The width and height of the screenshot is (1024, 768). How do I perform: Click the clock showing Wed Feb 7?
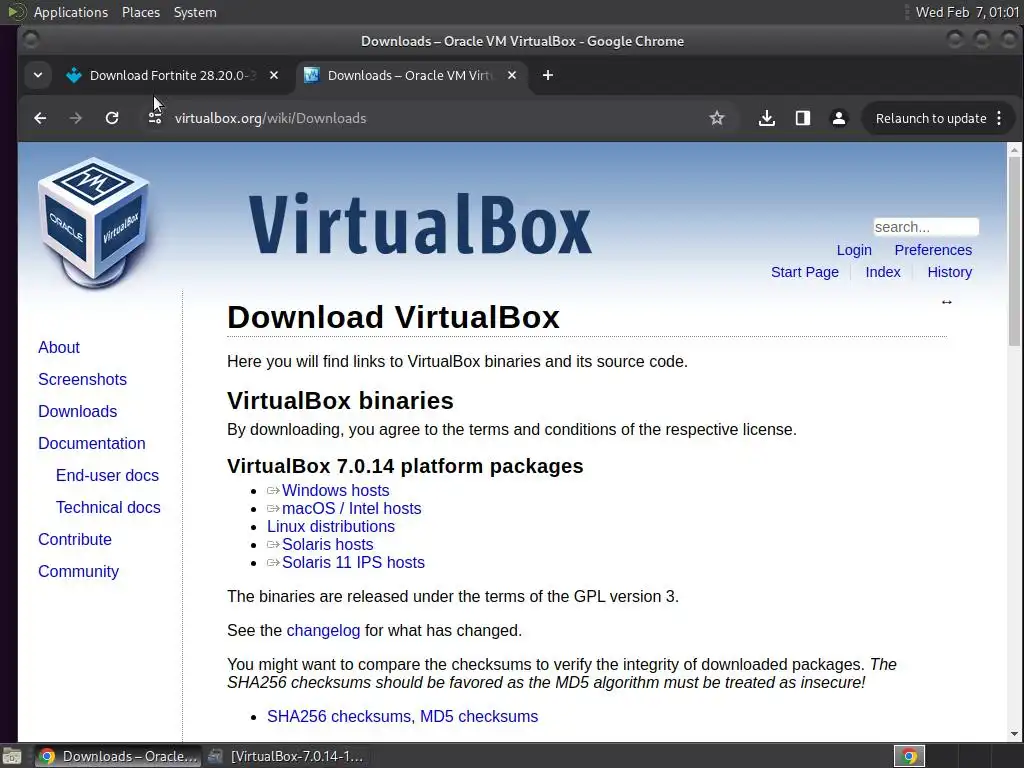pos(967,12)
